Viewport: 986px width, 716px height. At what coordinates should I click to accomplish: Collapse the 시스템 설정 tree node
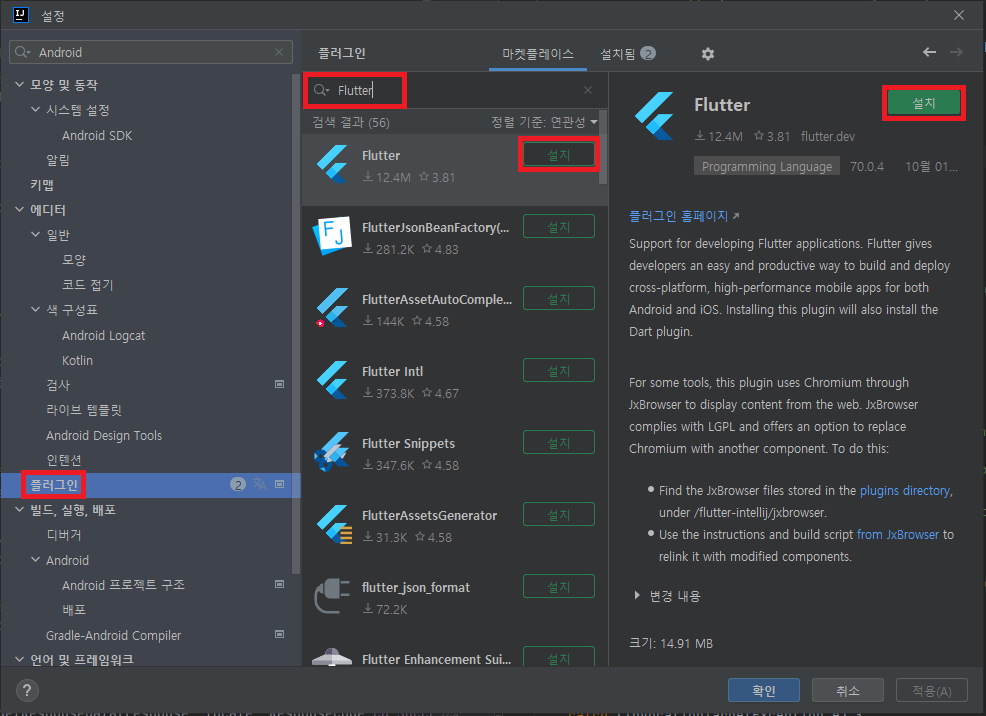coord(36,109)
